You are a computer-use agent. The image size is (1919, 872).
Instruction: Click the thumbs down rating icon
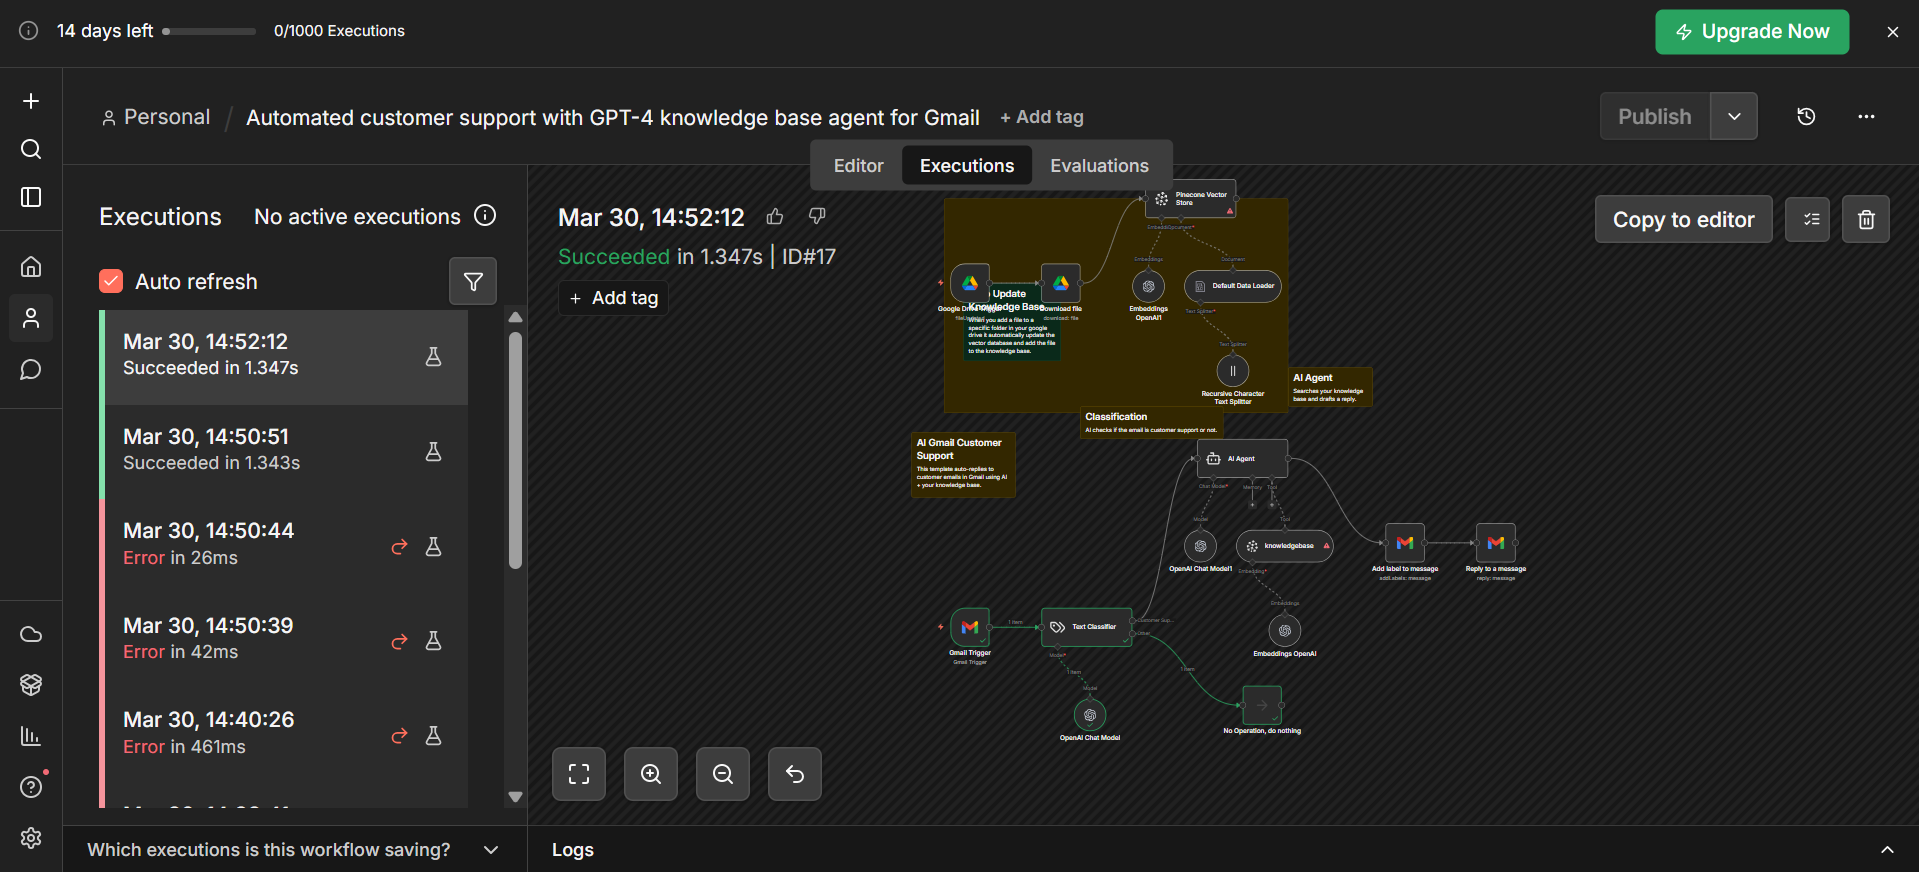click(817, 217)
